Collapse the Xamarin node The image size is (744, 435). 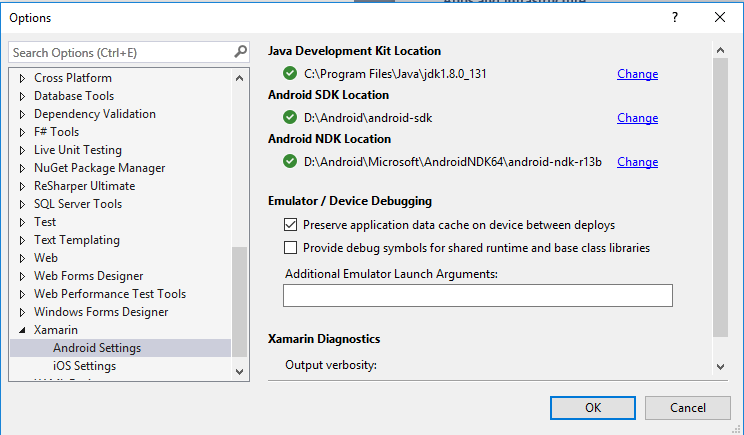point(22,330)
